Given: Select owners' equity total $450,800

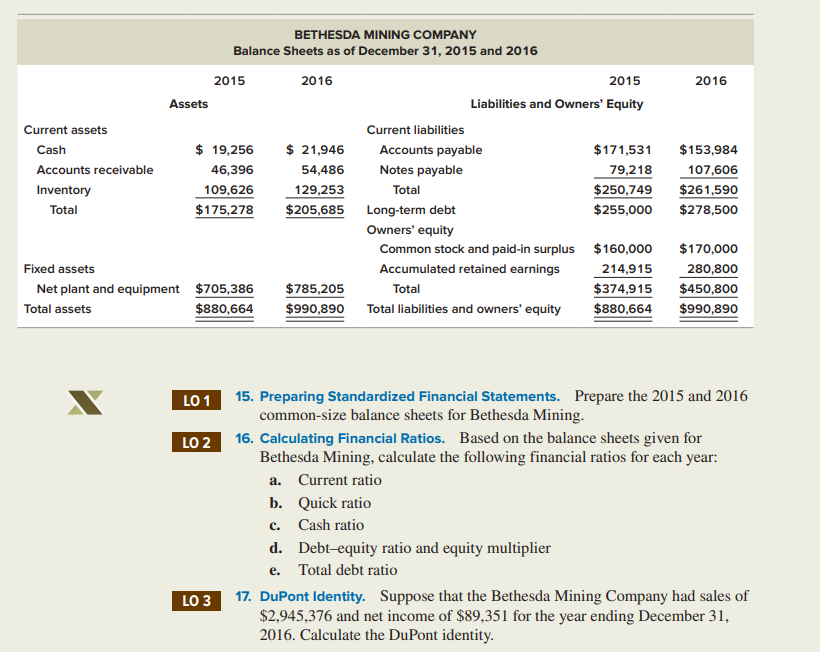Looking at the screenshot, I should pos(709,289).
